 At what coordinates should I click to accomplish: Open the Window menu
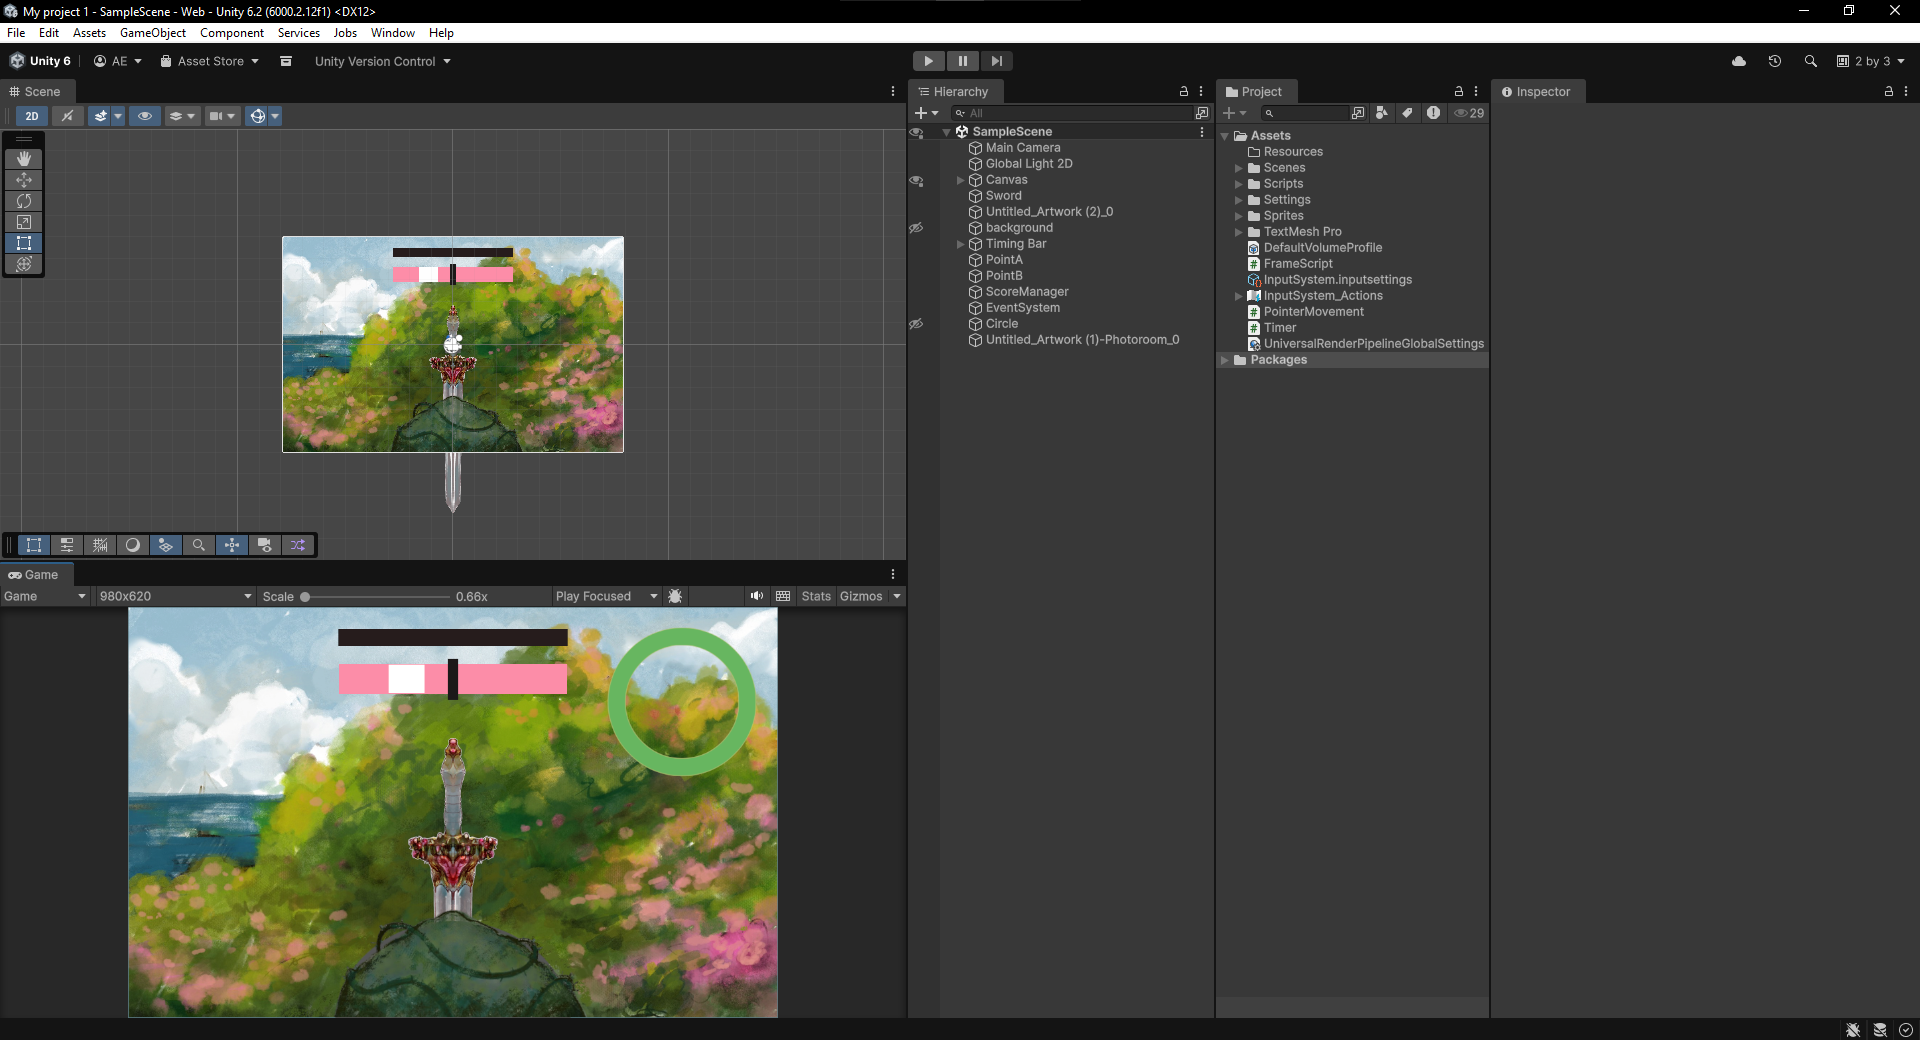[x=393, y=33]
